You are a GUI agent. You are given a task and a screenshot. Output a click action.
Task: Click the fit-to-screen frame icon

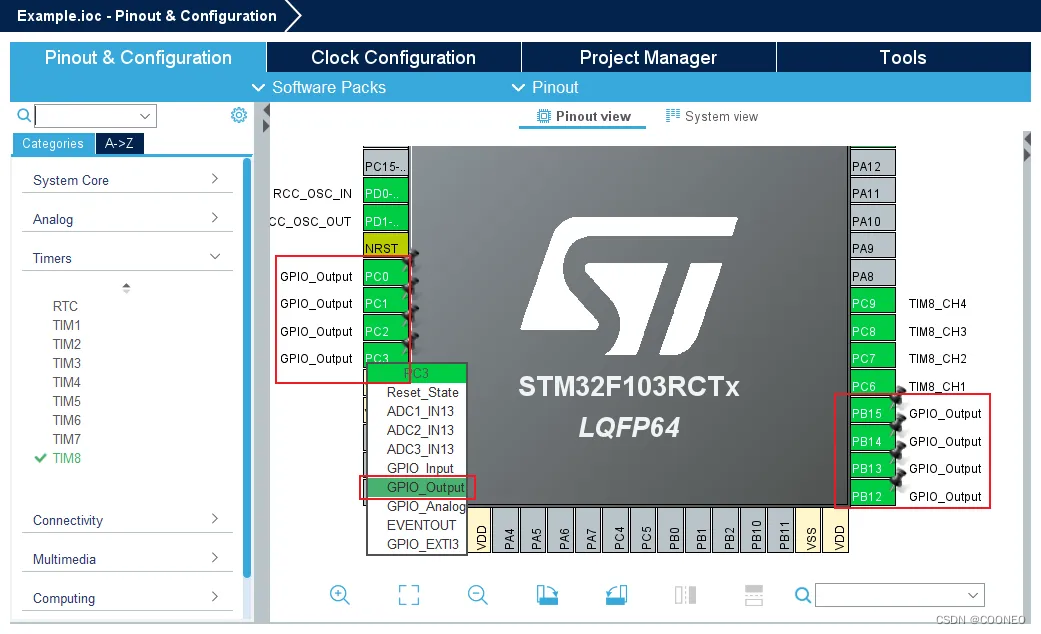click(x=409, y=595)
